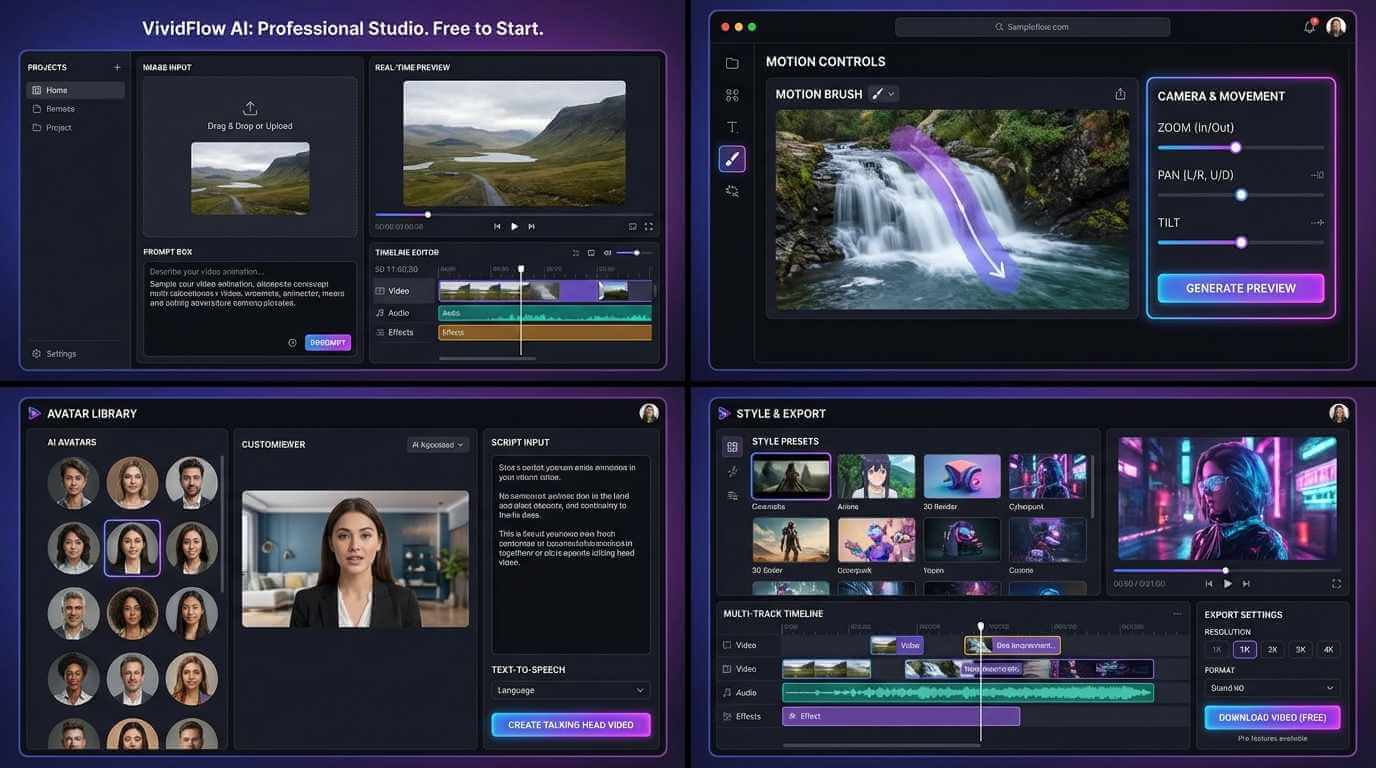Open the dropdown next to Motion Brush
The image size is (1376, 768).
pos(892,93)
